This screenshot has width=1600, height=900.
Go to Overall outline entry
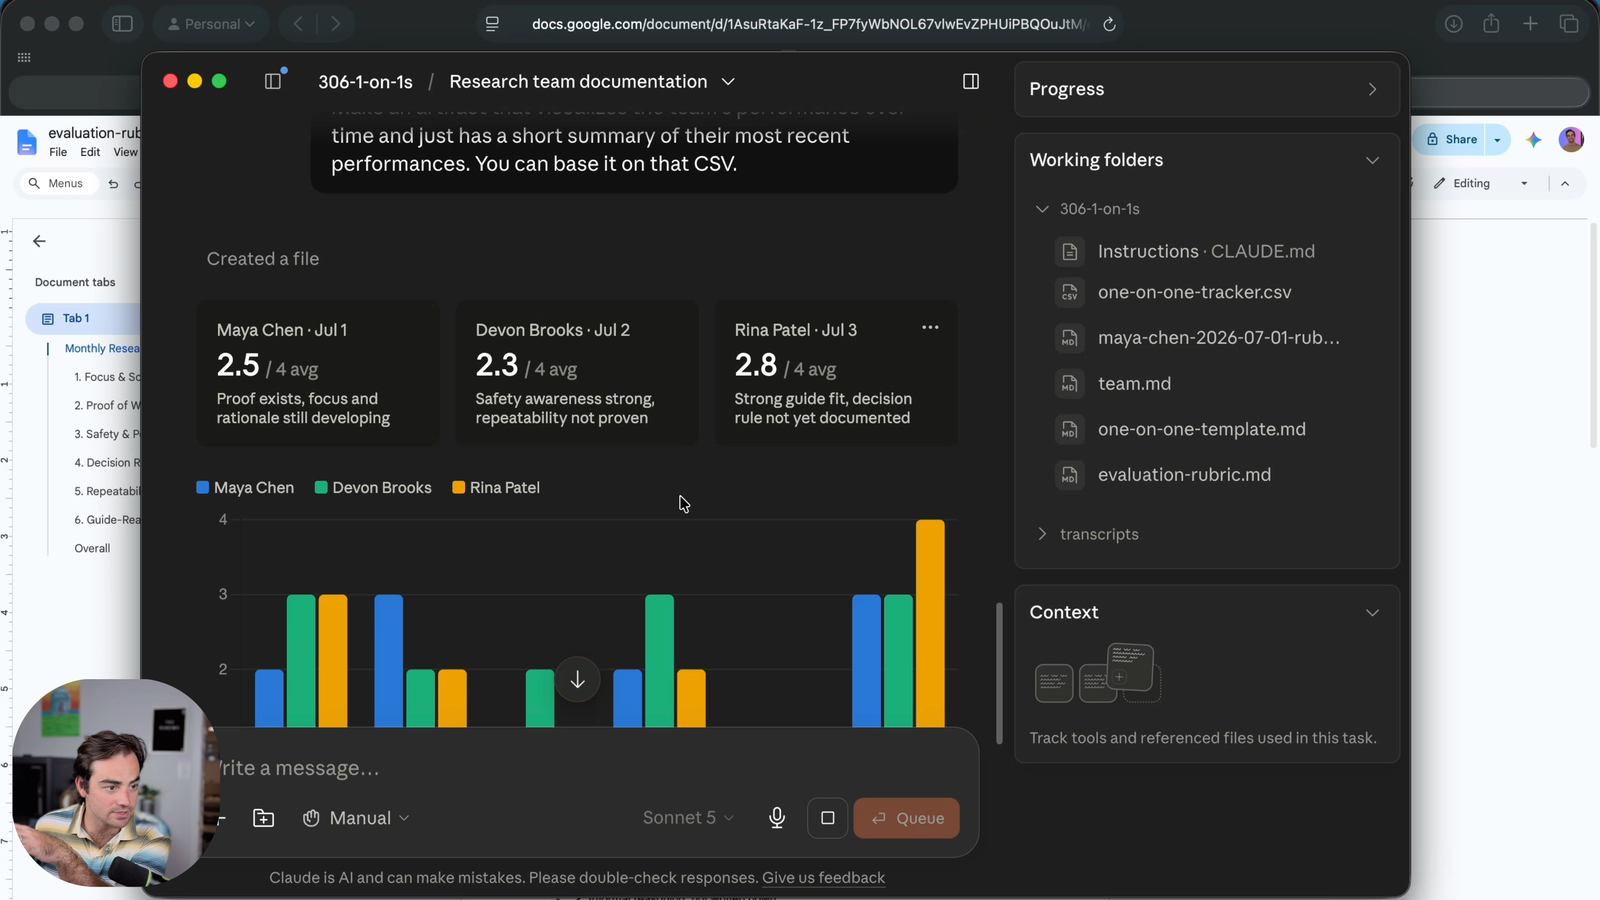(92, 548)
